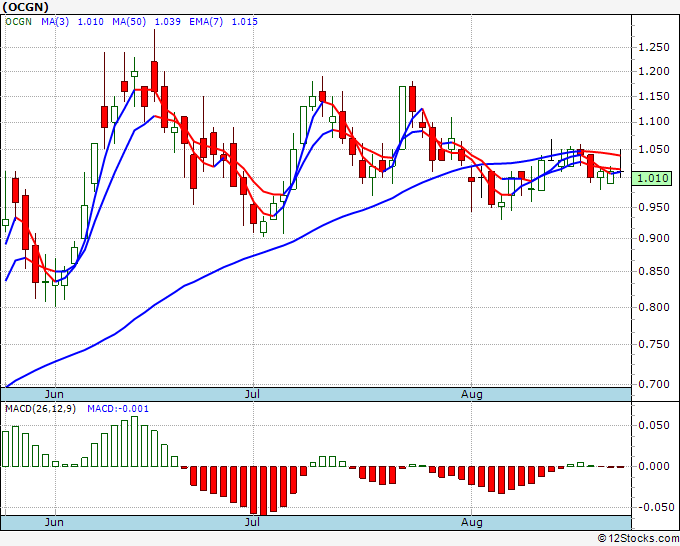Click the 1.100 price axis label
Image resolution: width=680 pixels, height=546 pixels.
(654, 121)
